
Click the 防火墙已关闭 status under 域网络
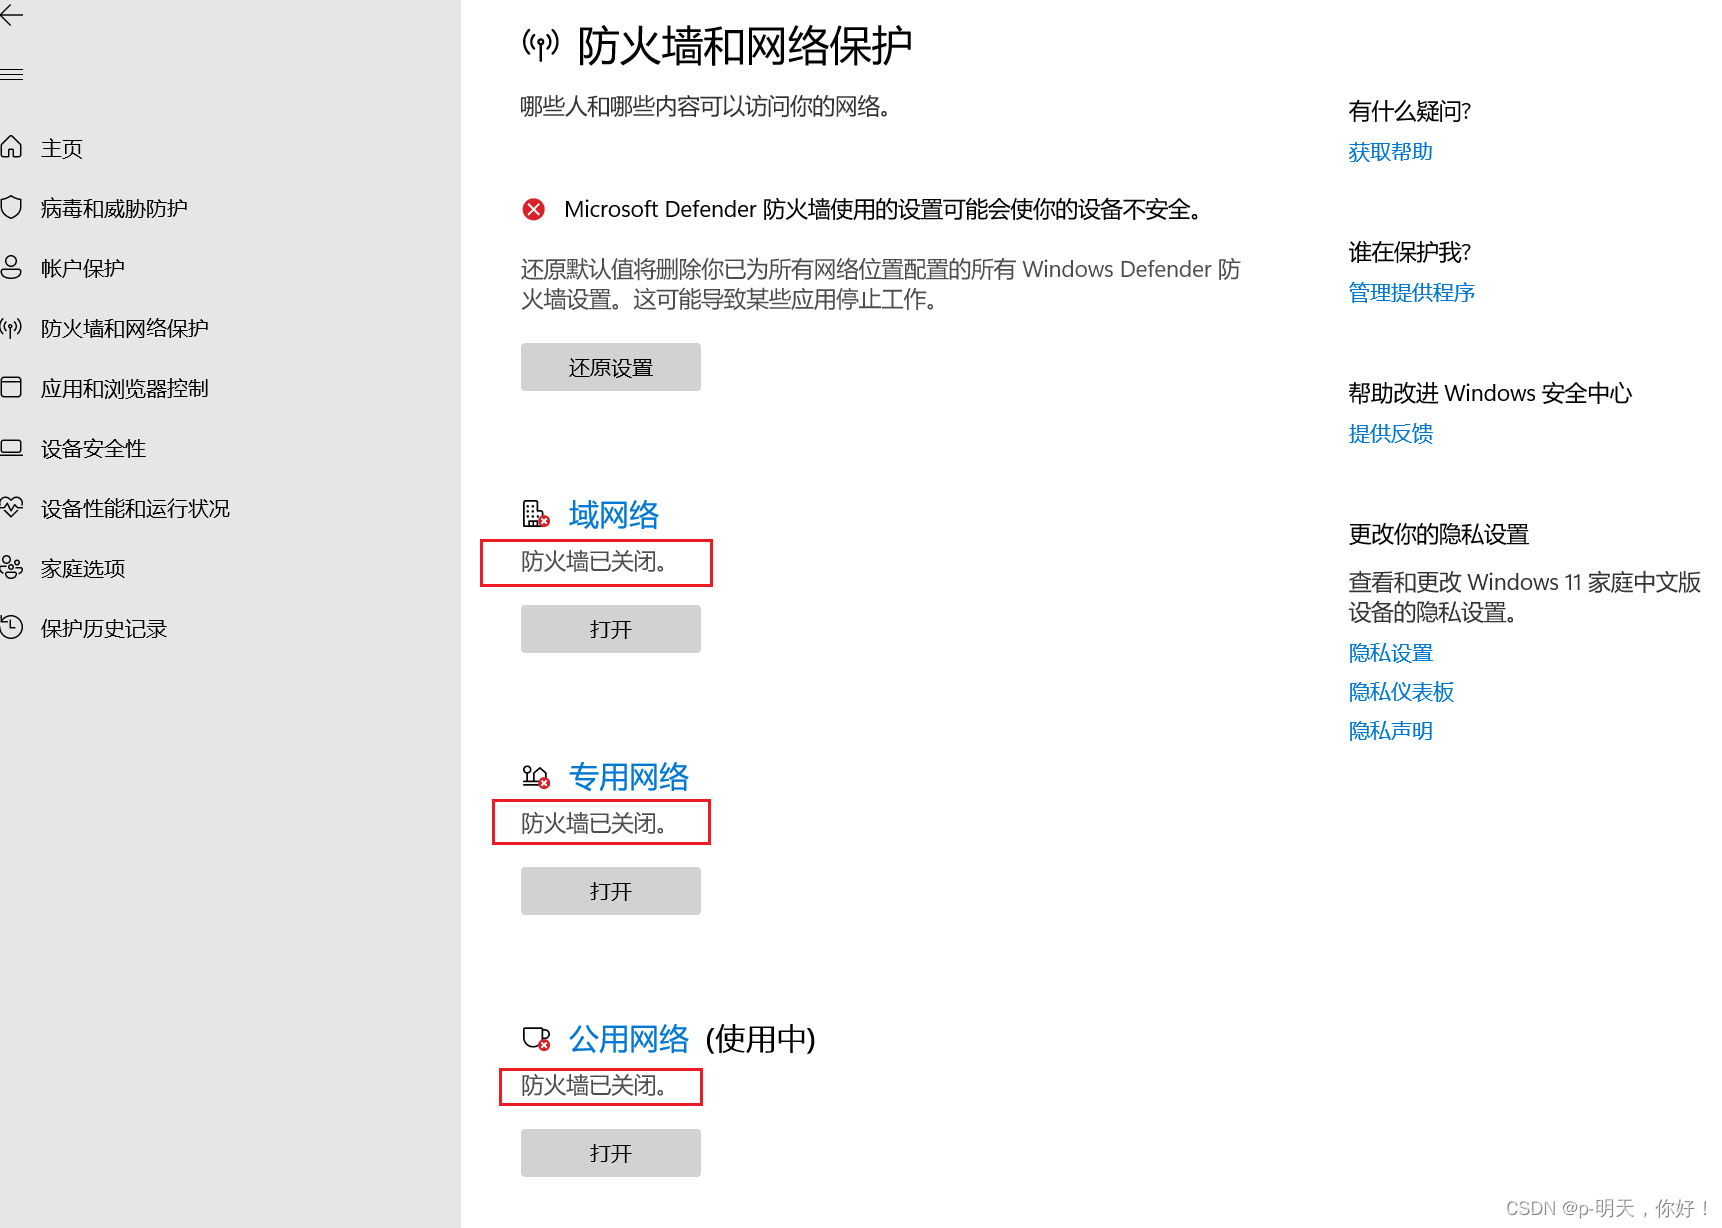coord(595,561)
